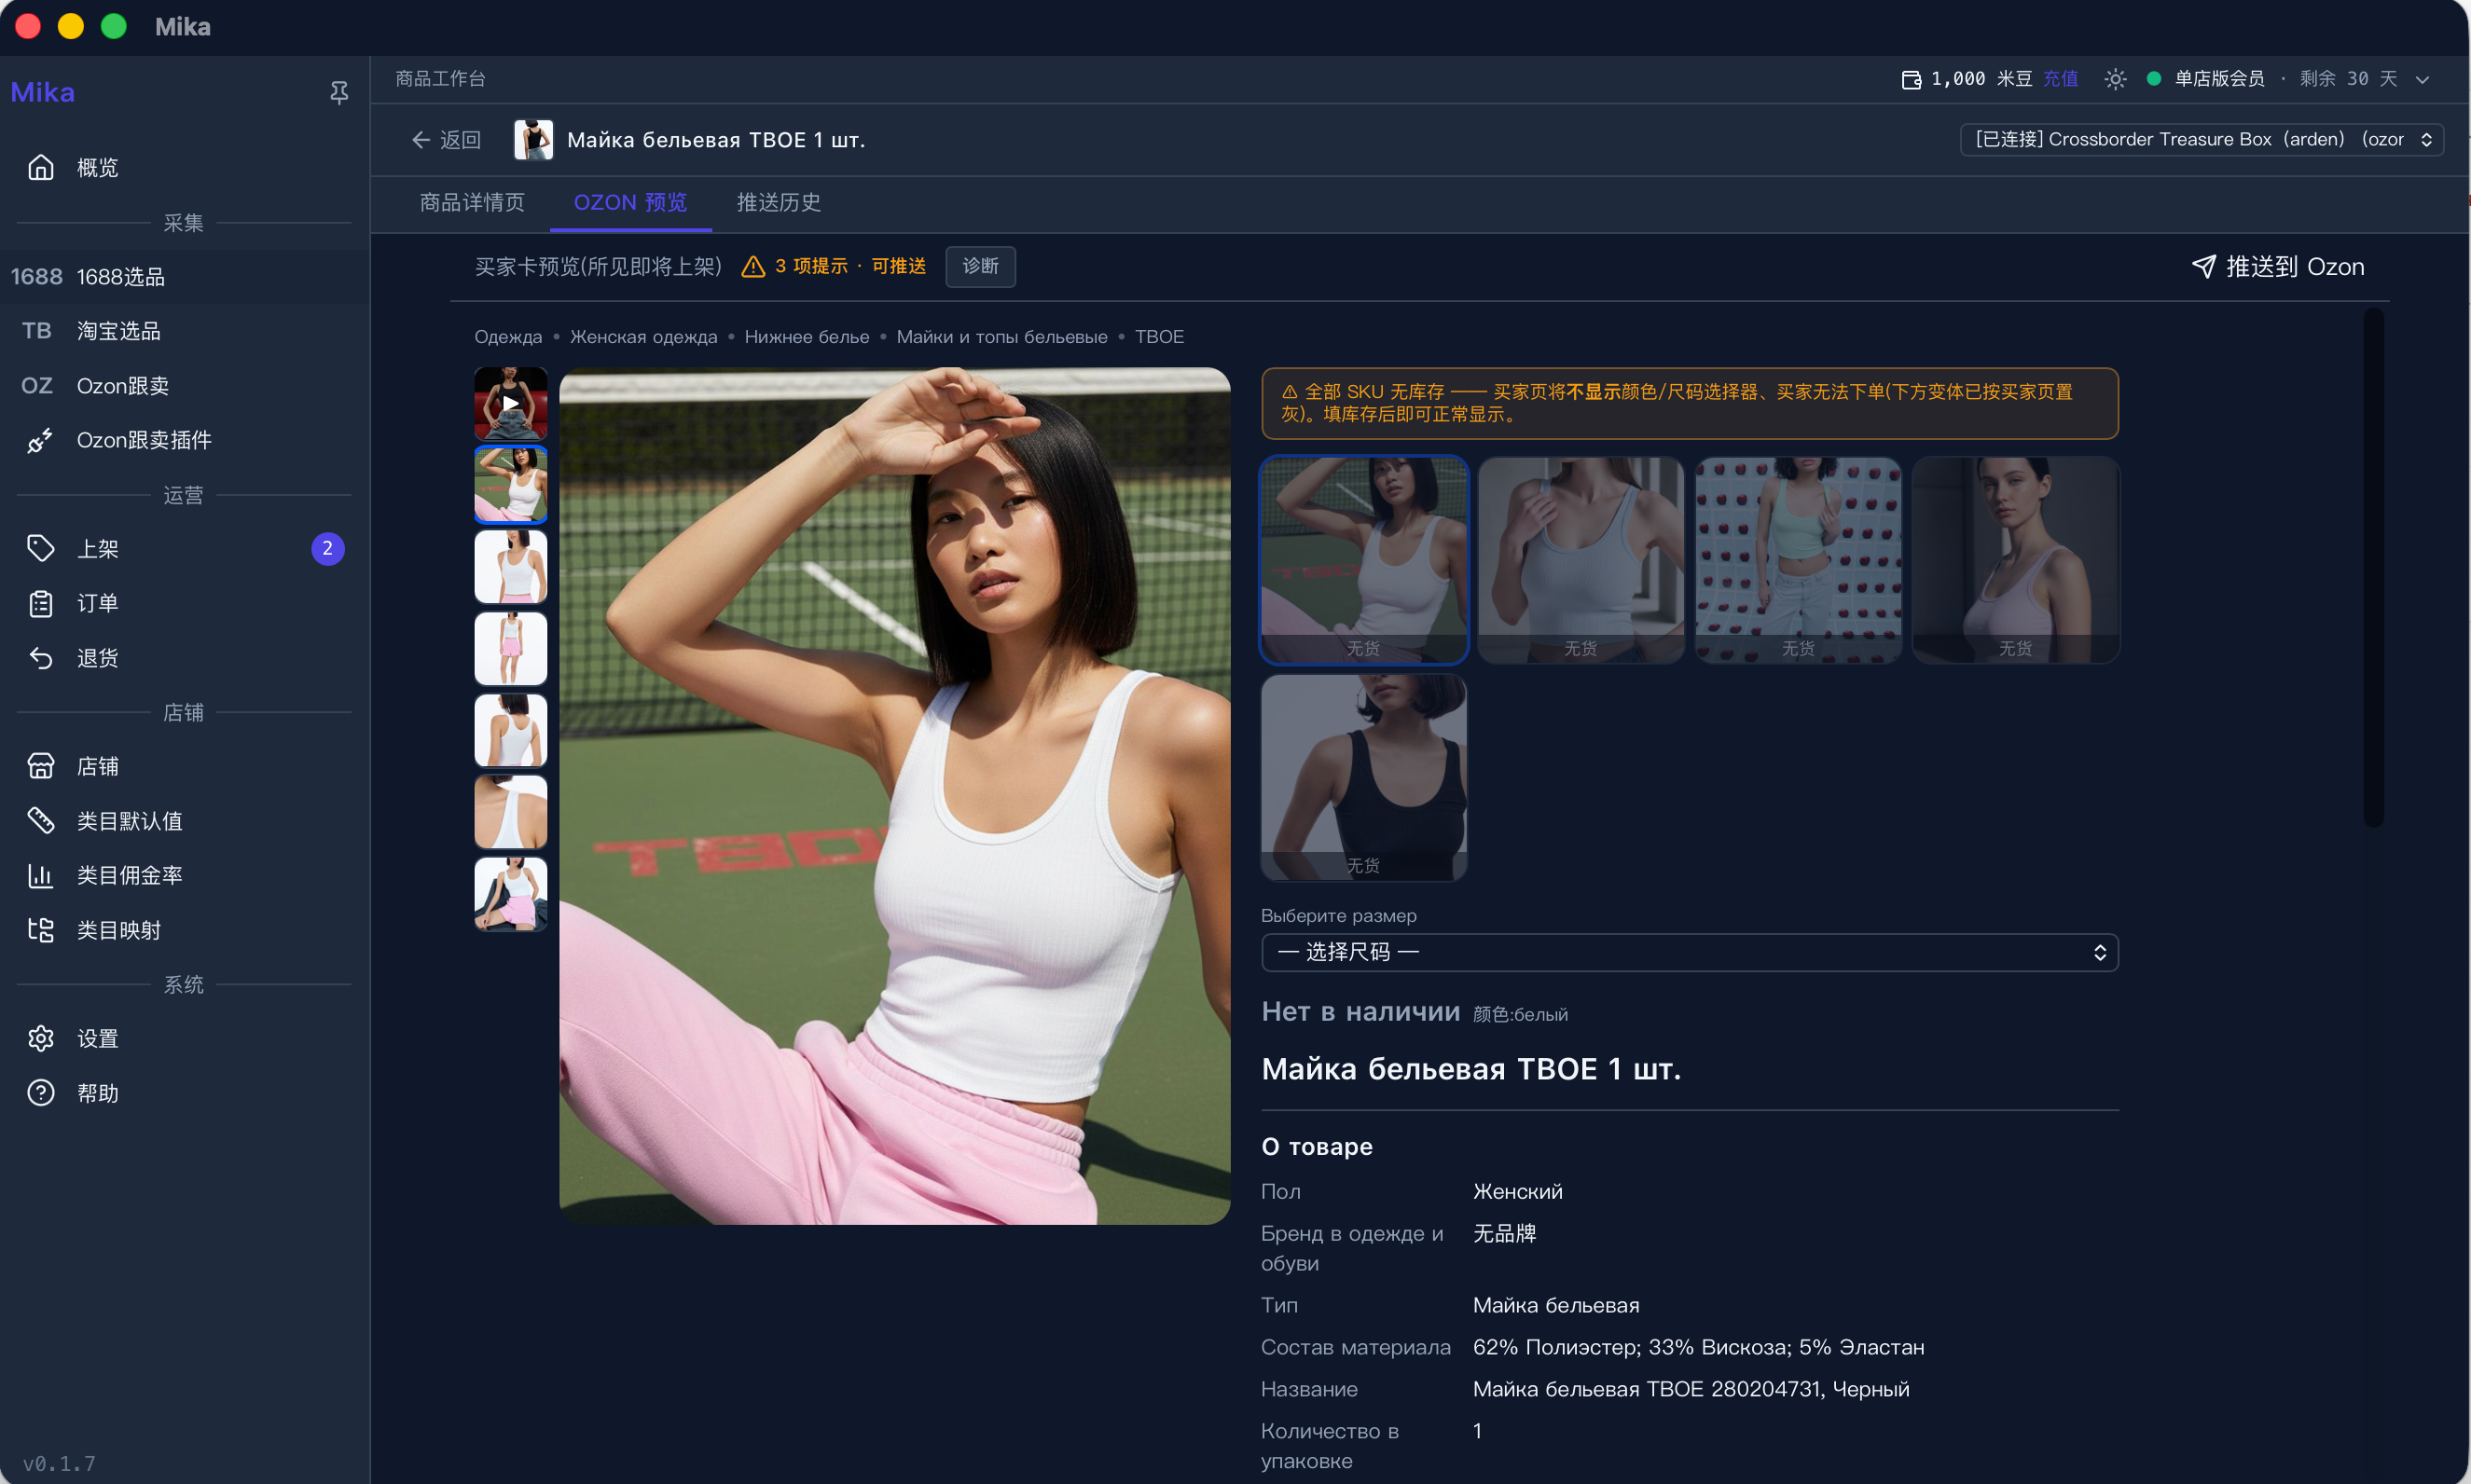Click the preview panel vertical scrollbar
This screenshot has height=1484, width=2471.
pos(2373,568)
